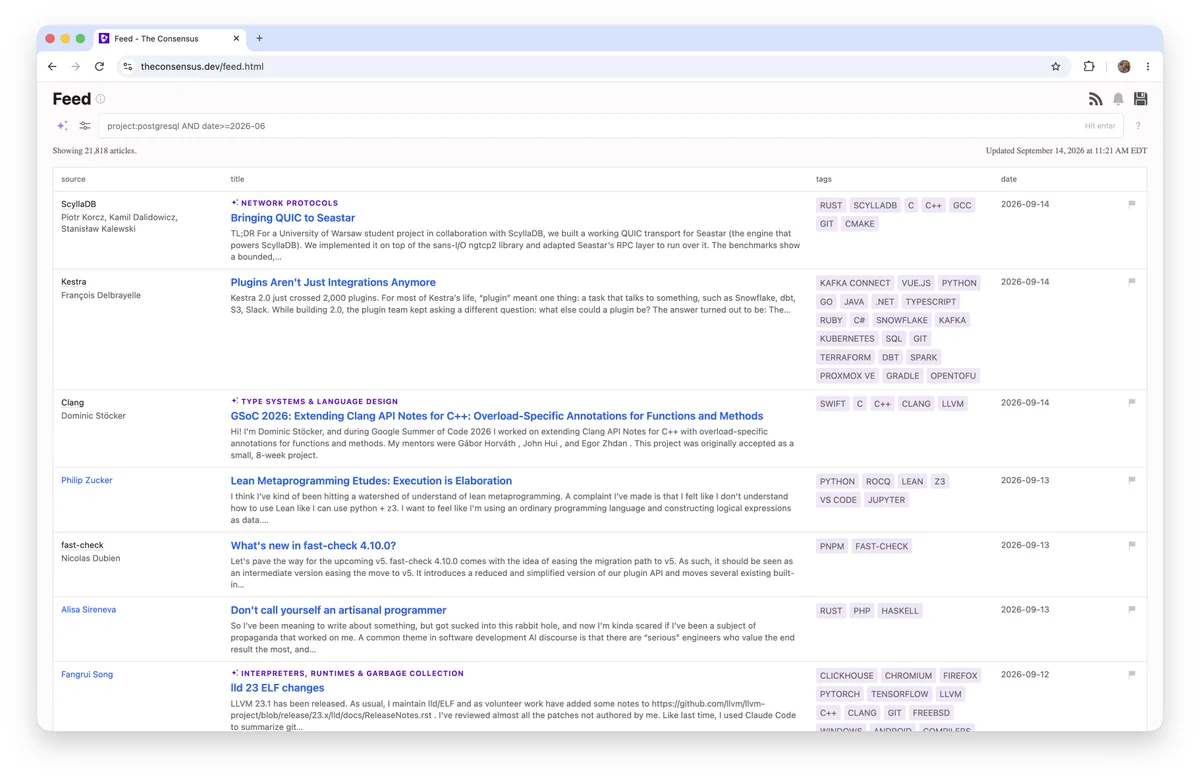
Task: Open Lean Metaprogramming Etudes article
Action: point(371,481)
